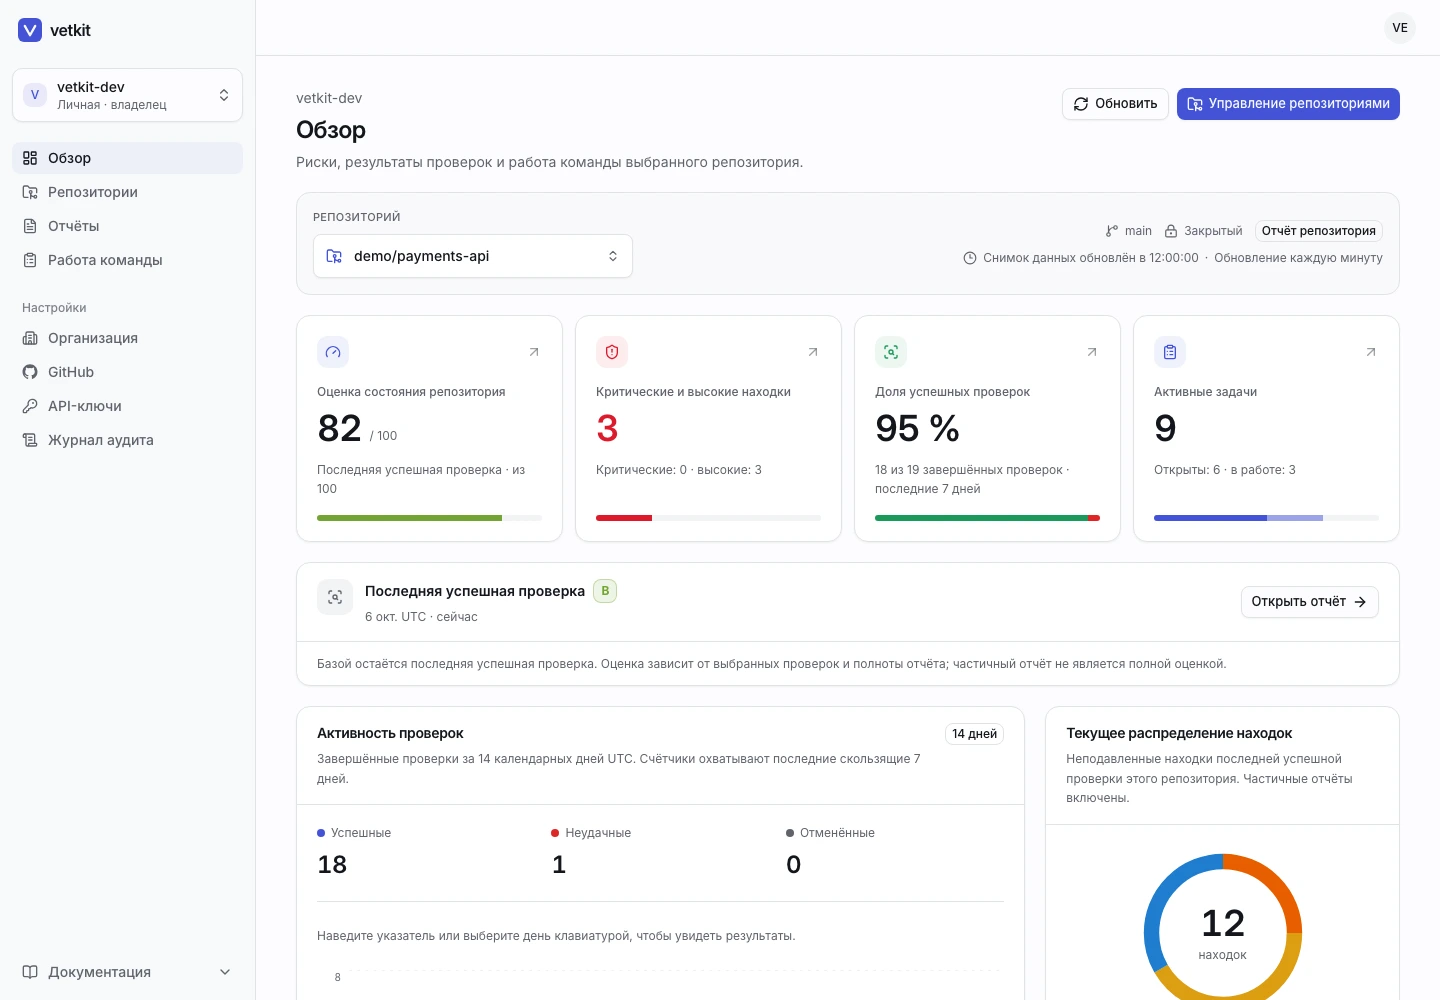Click the Обзор grid icon in the sidebar
The width and height of the screenshot is (1440, 1000).
point(30,158)
